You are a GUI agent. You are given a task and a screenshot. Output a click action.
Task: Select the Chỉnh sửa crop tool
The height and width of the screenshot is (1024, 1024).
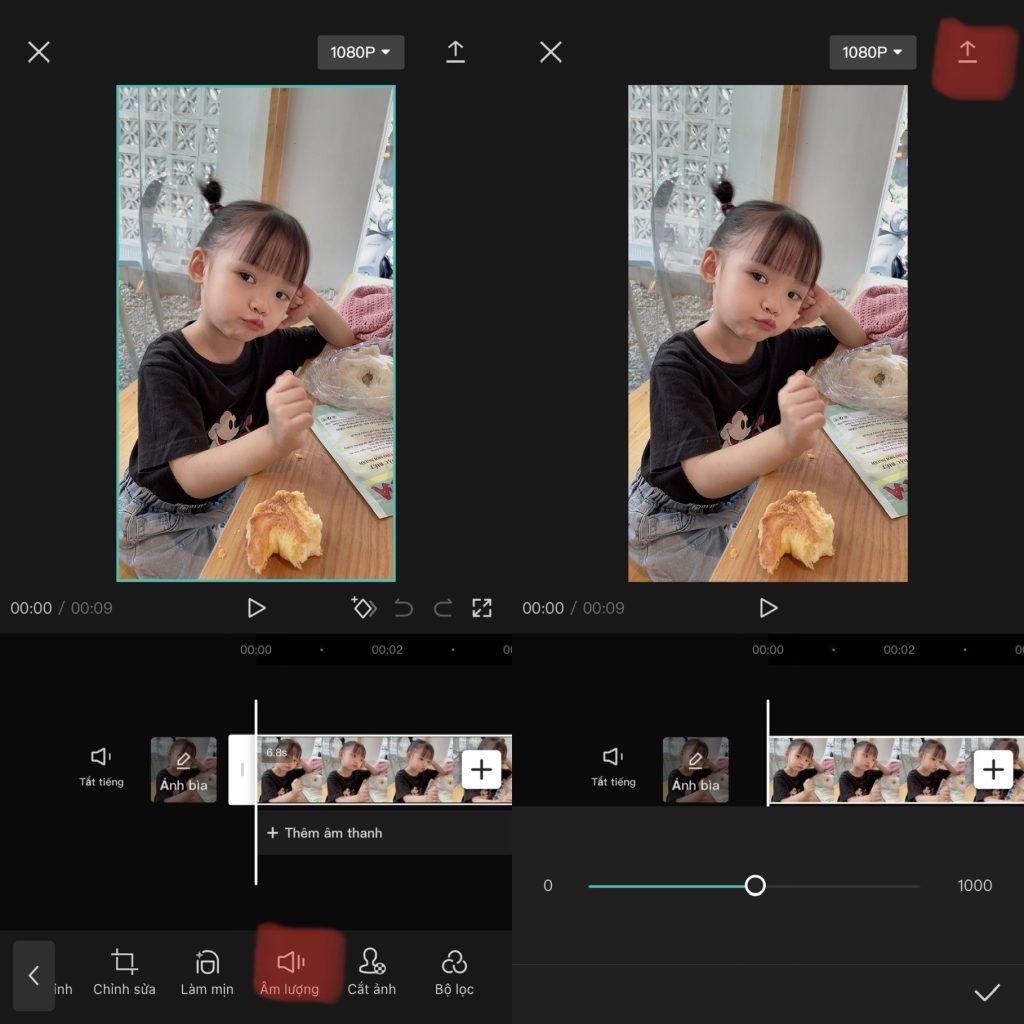pos(124,971)
